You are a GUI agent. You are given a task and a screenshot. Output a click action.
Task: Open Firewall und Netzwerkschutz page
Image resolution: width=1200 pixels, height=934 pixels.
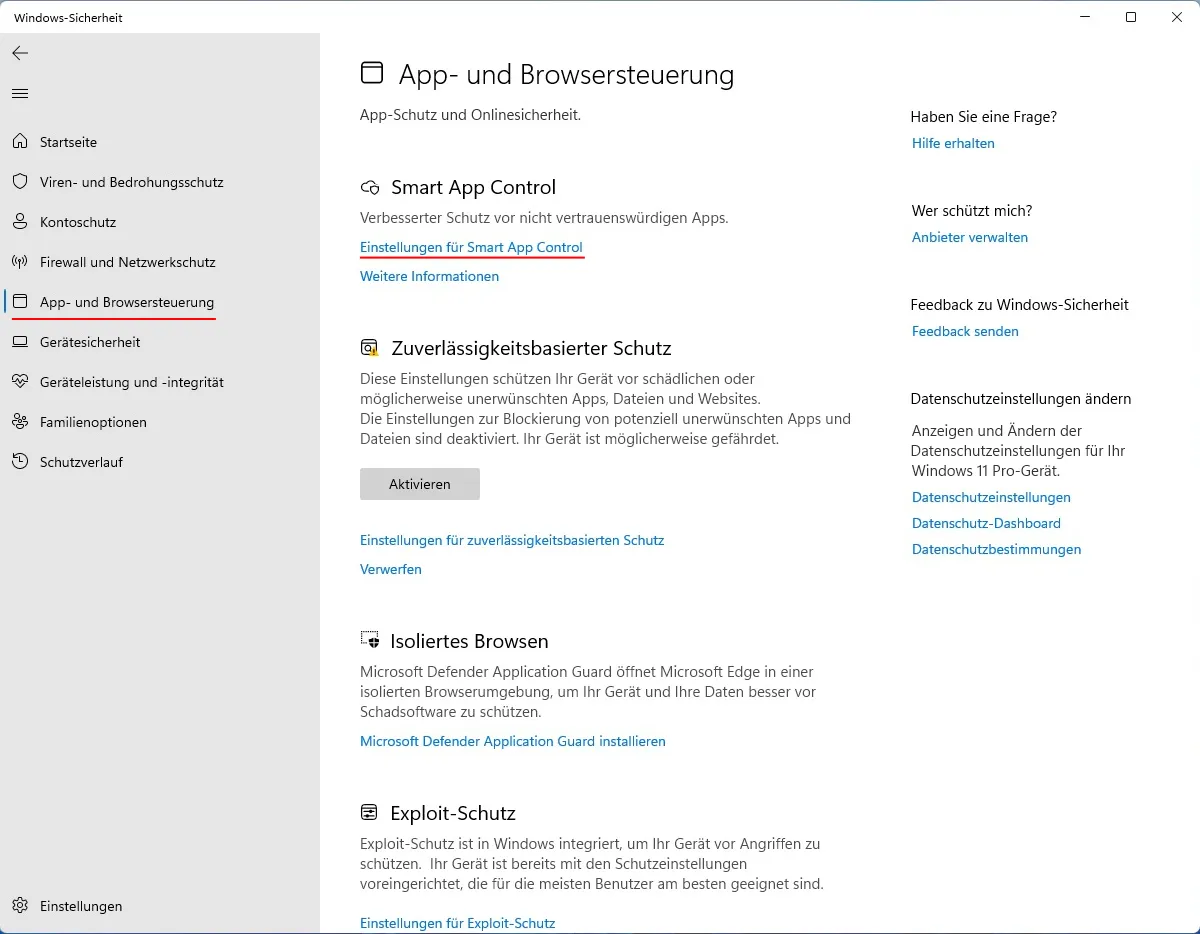[128, 262]
